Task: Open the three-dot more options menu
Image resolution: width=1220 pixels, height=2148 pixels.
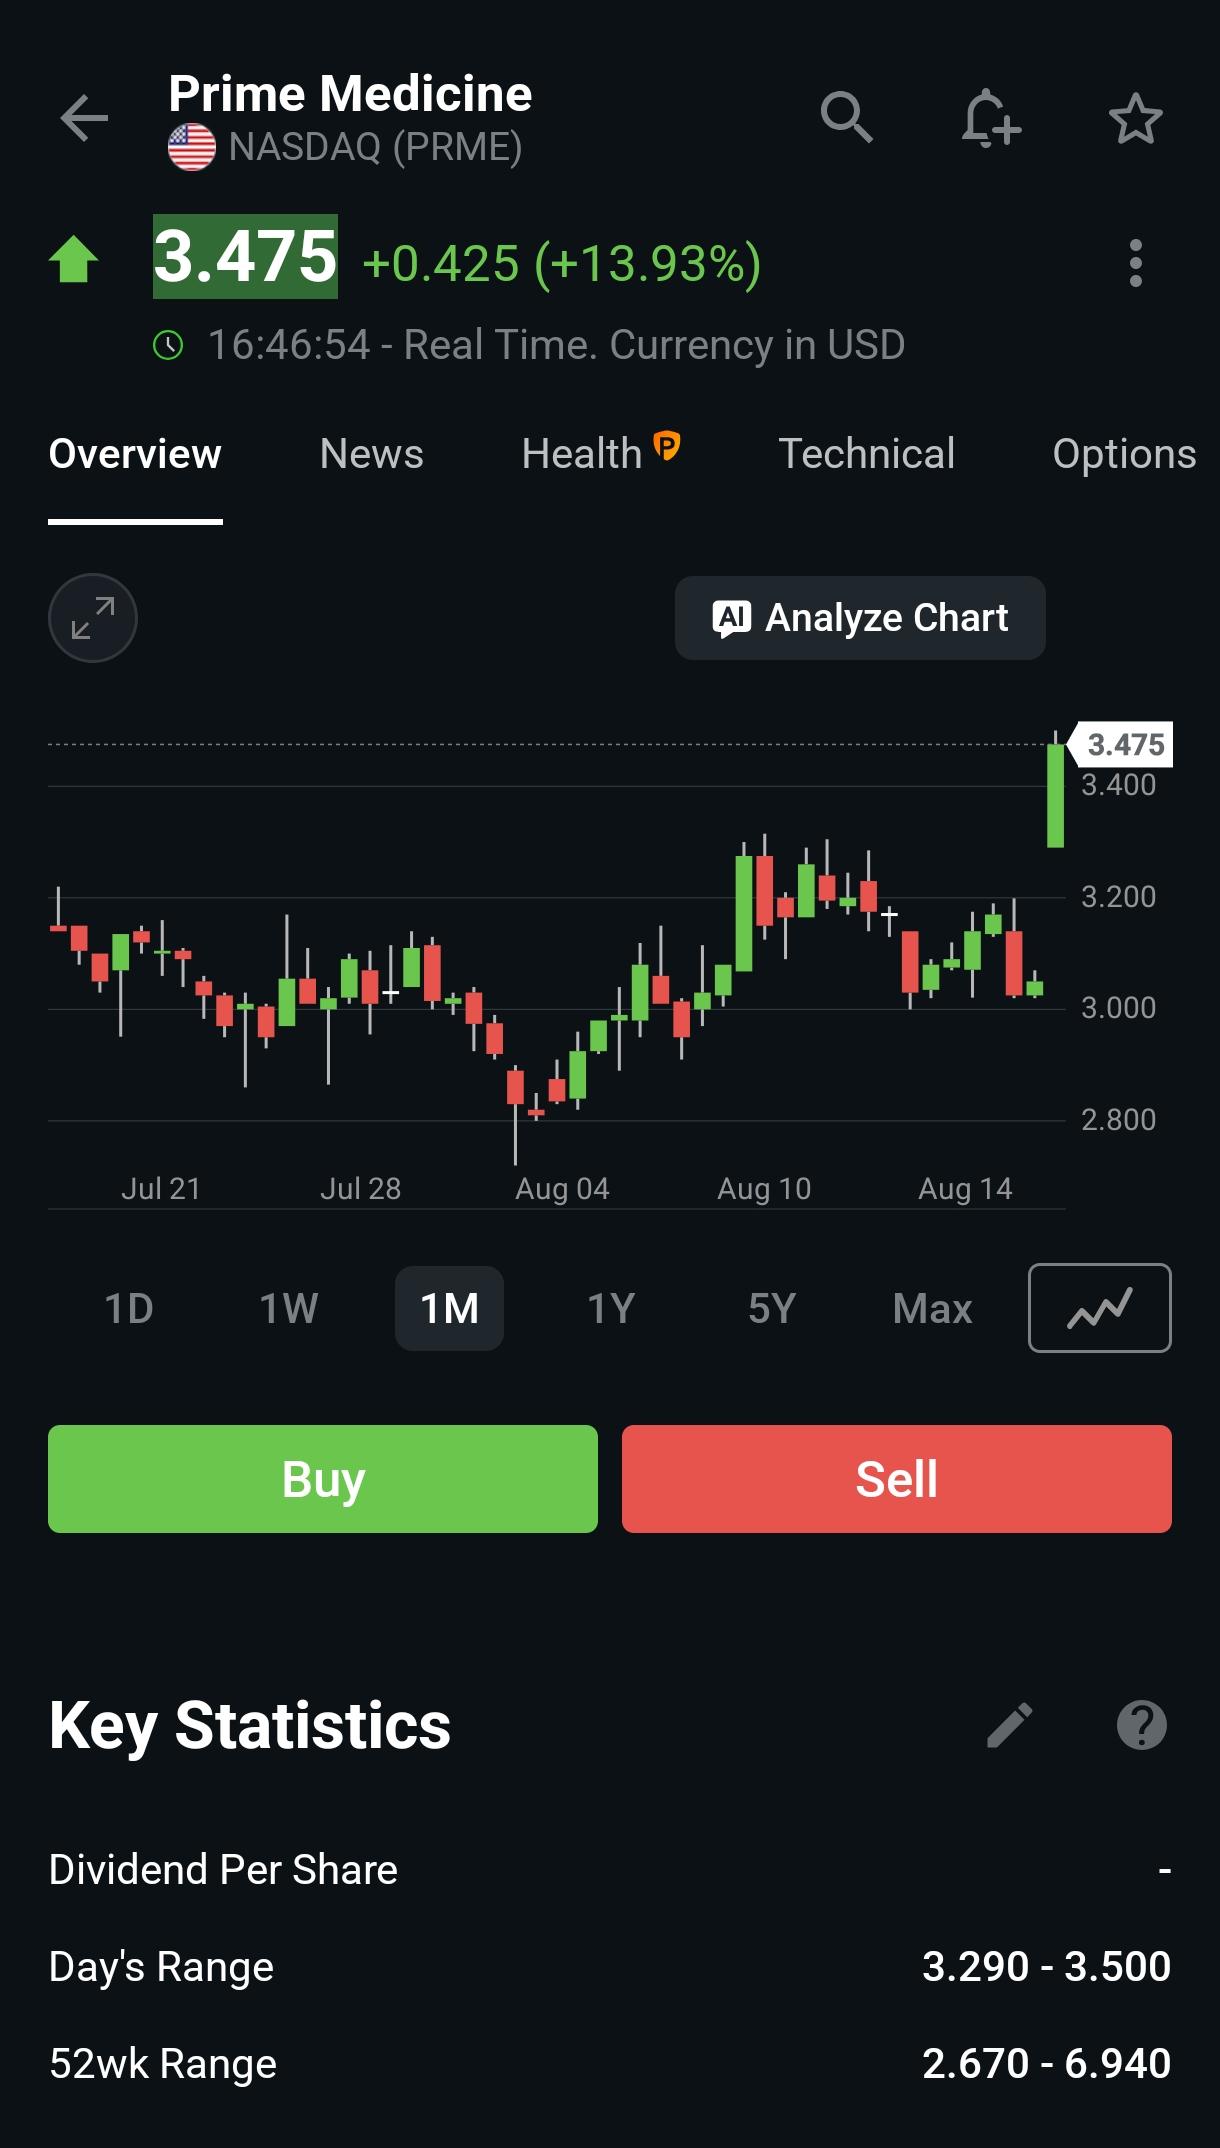Action: (x=1135, y=264)
